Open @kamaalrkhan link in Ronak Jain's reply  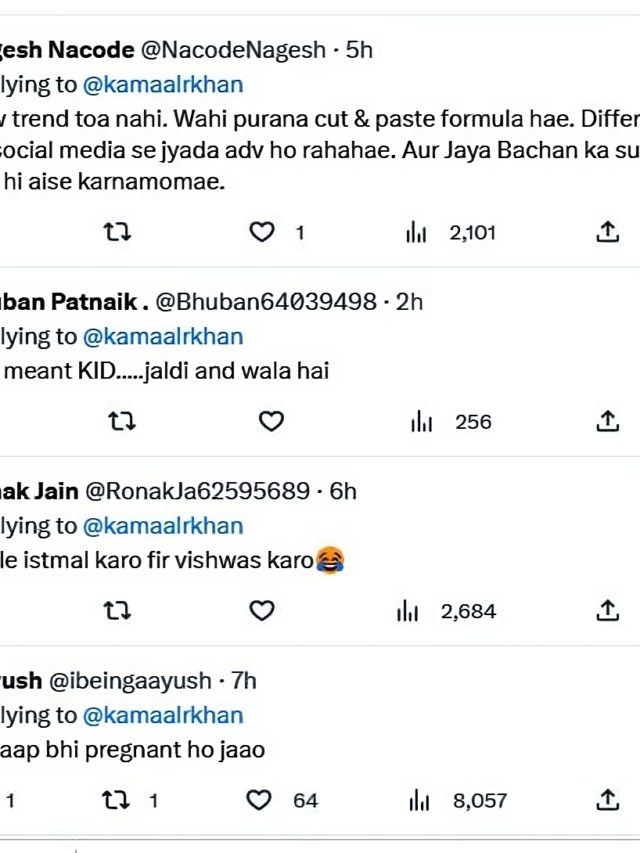pos(163,526)
